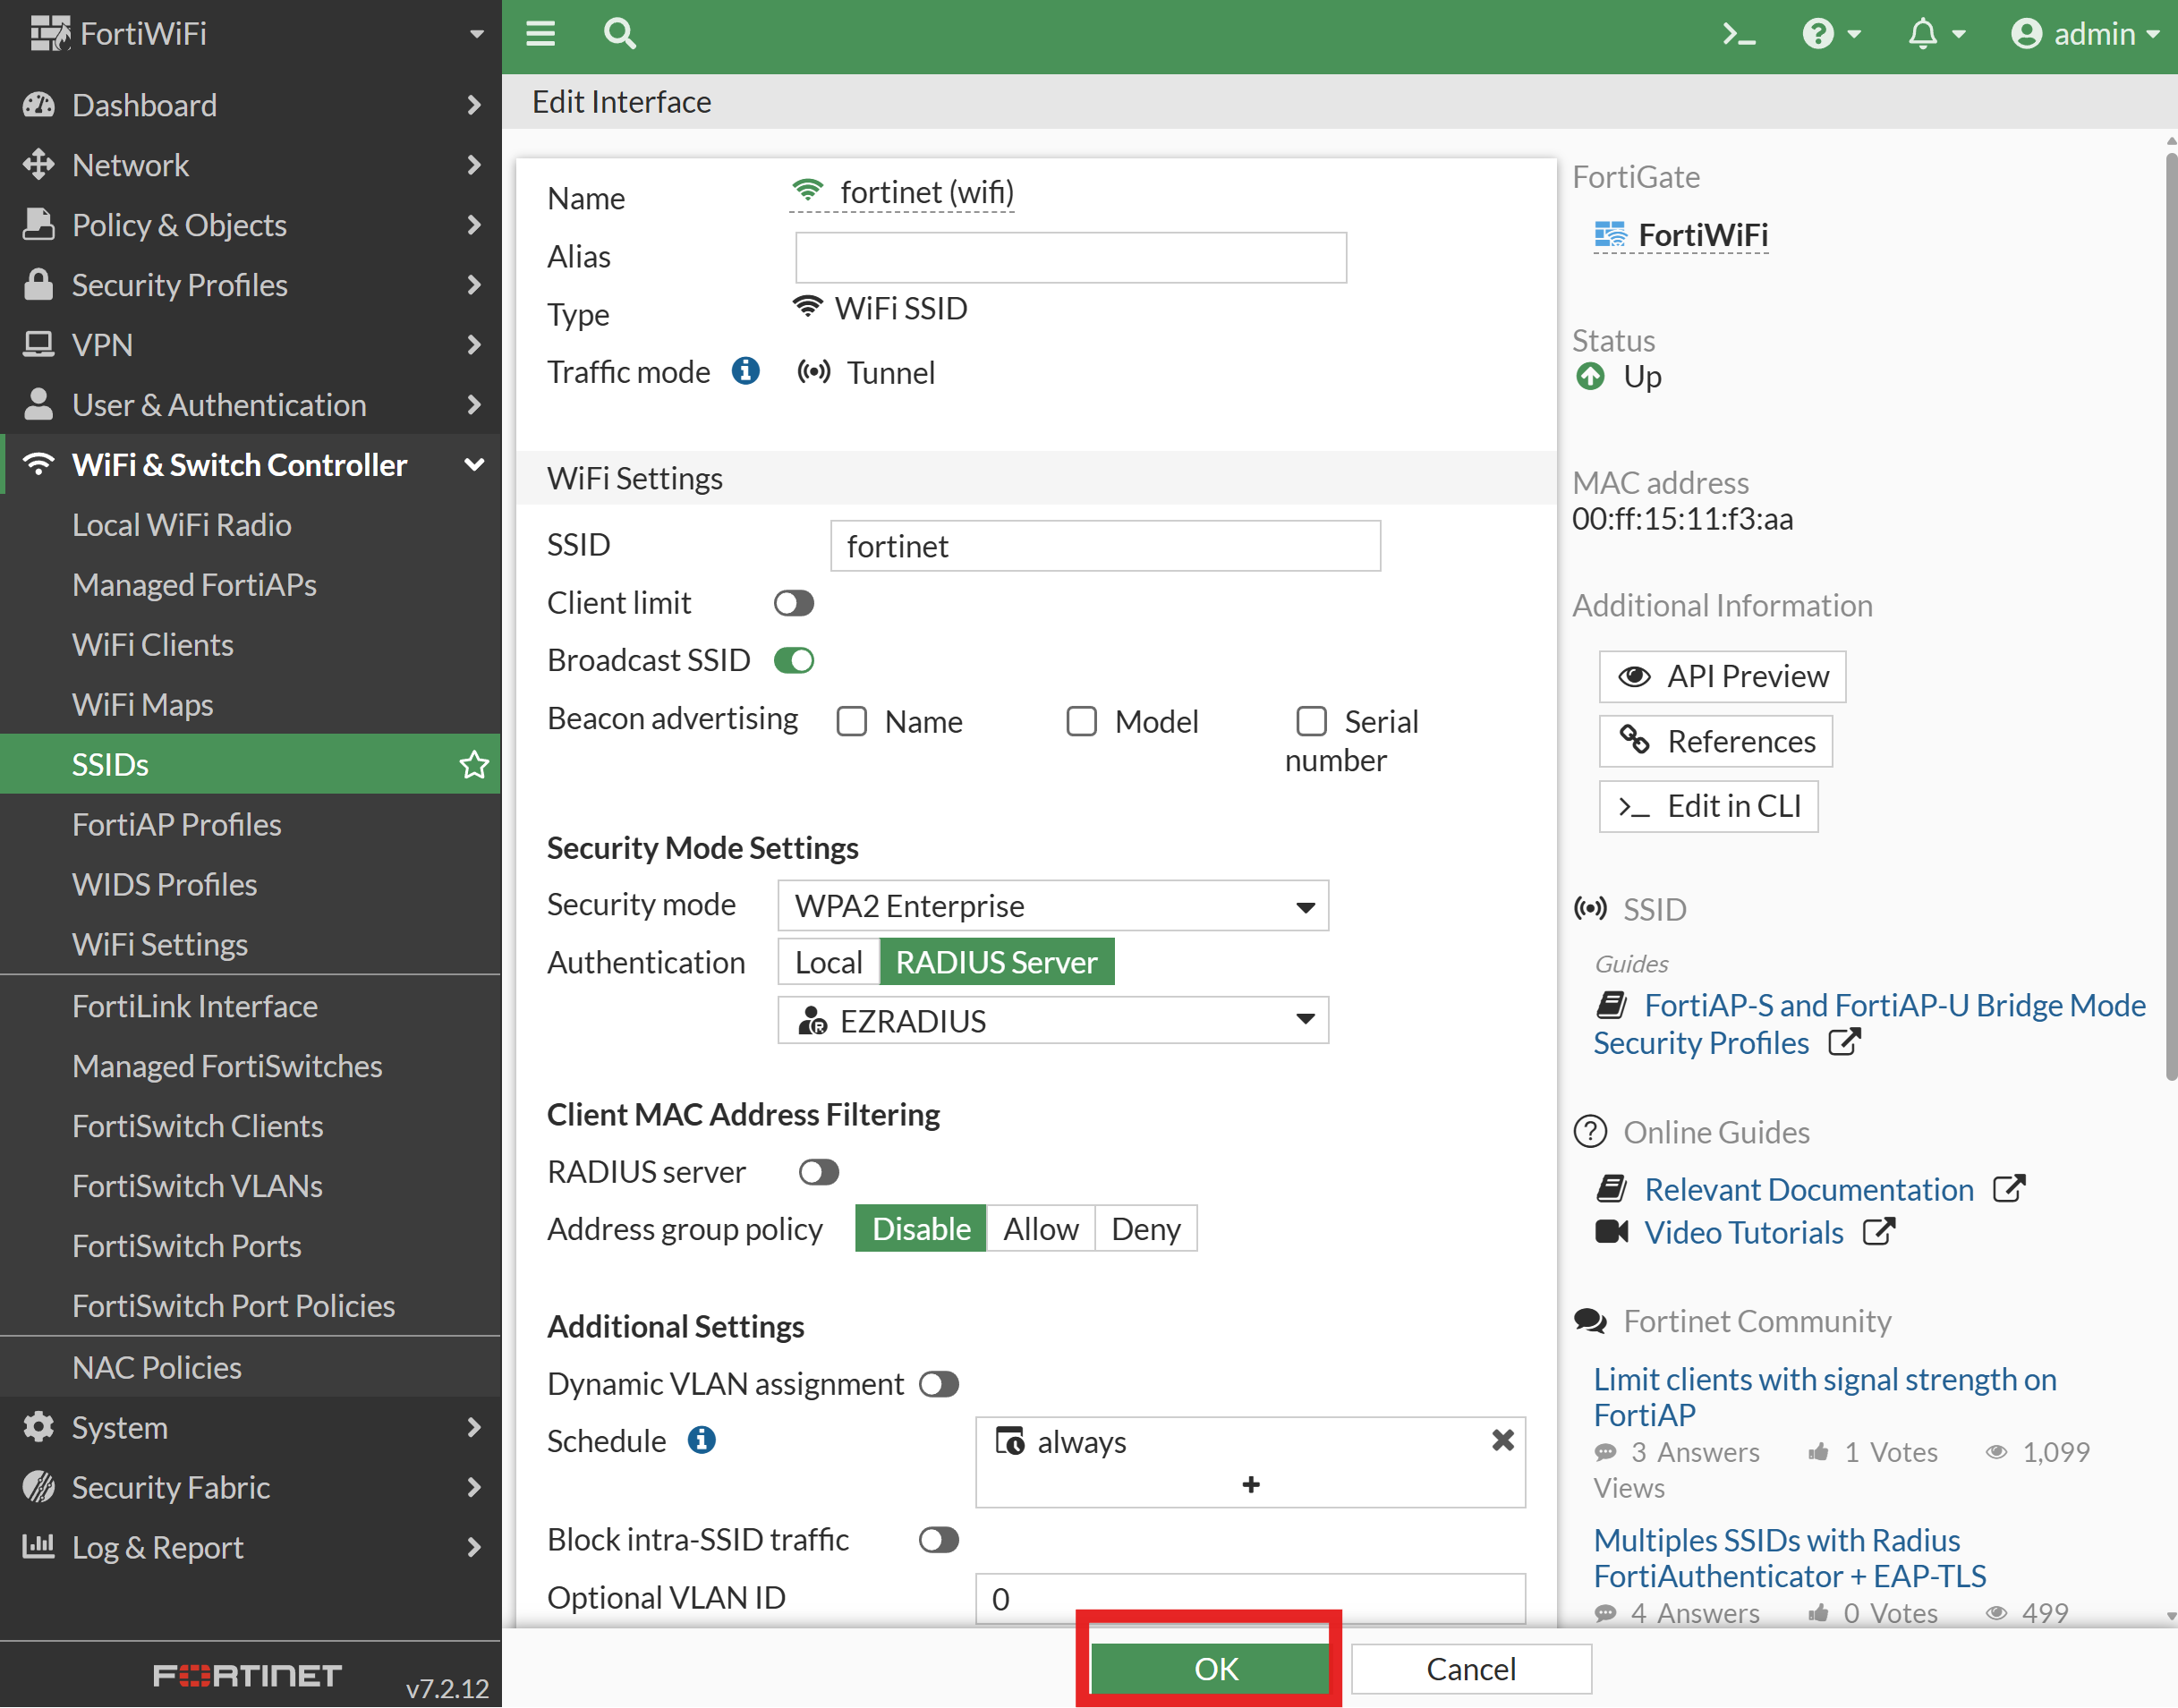Click the hamburger menu to collapse the sidebar

point(540,33)
